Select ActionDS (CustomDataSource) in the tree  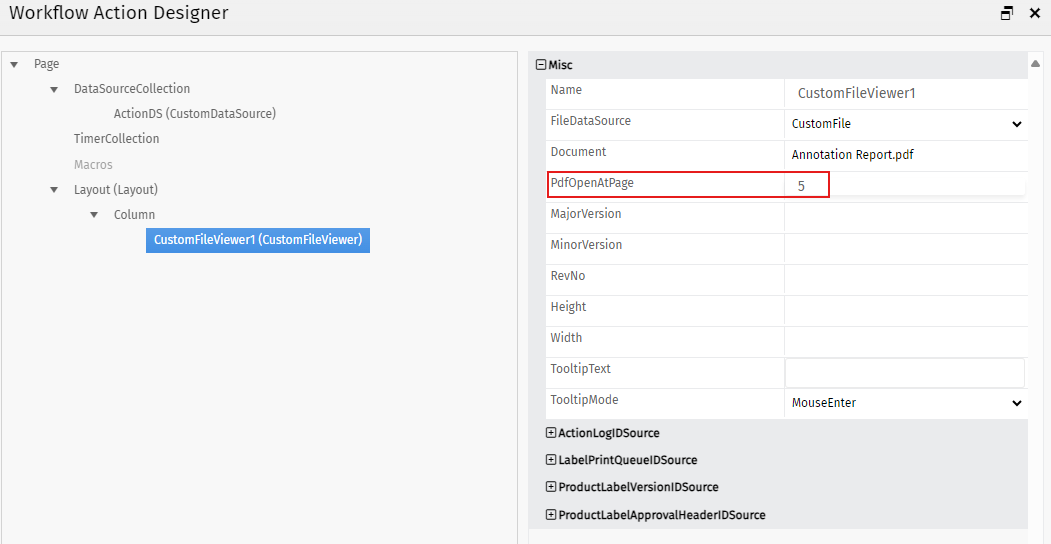(194, 114)
